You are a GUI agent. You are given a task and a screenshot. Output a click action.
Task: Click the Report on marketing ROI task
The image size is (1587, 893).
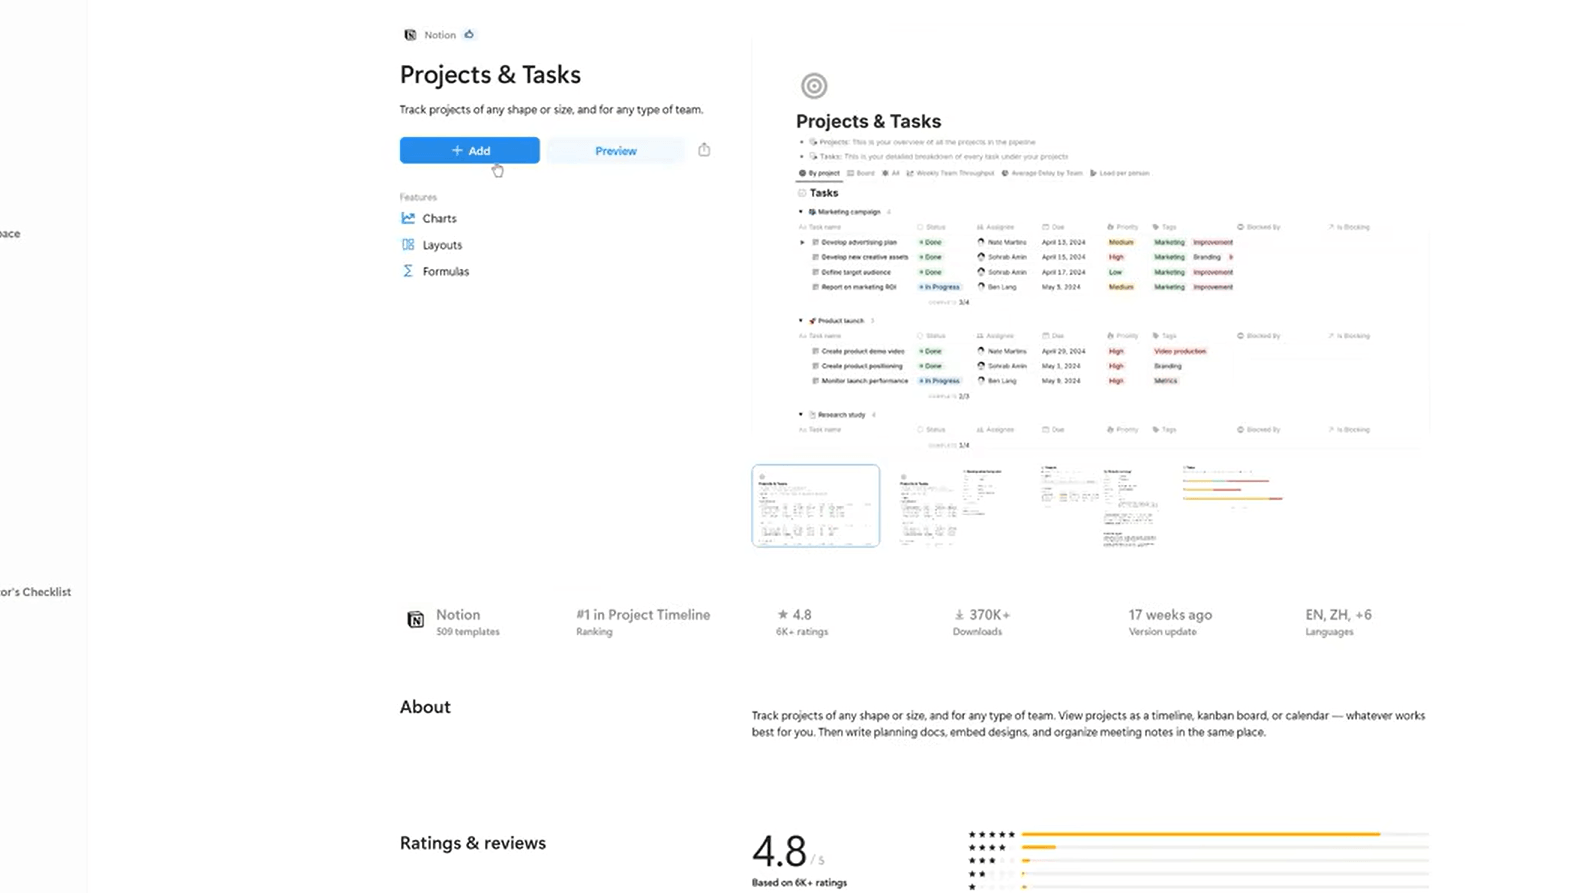pos(858,287)
